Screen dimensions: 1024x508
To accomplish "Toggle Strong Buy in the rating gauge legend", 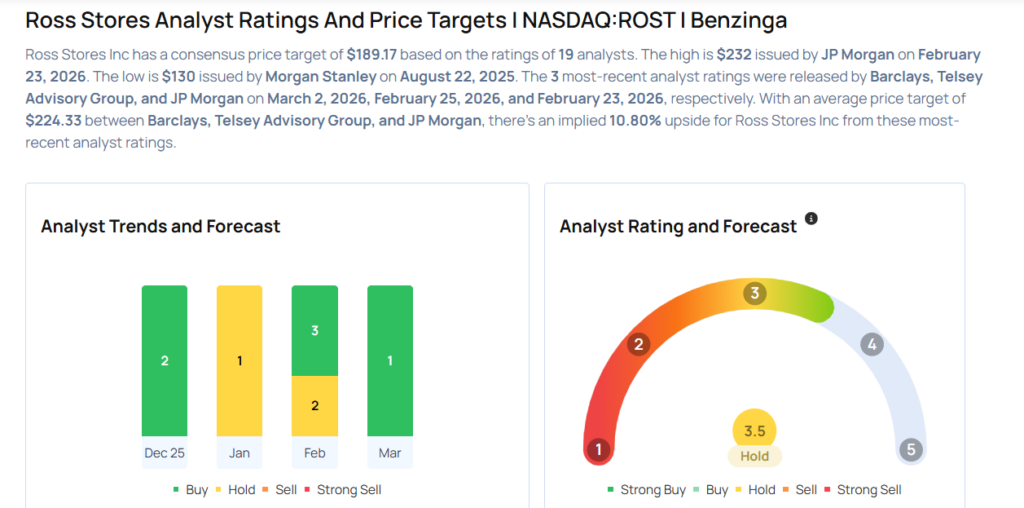I will pos(646,490).
